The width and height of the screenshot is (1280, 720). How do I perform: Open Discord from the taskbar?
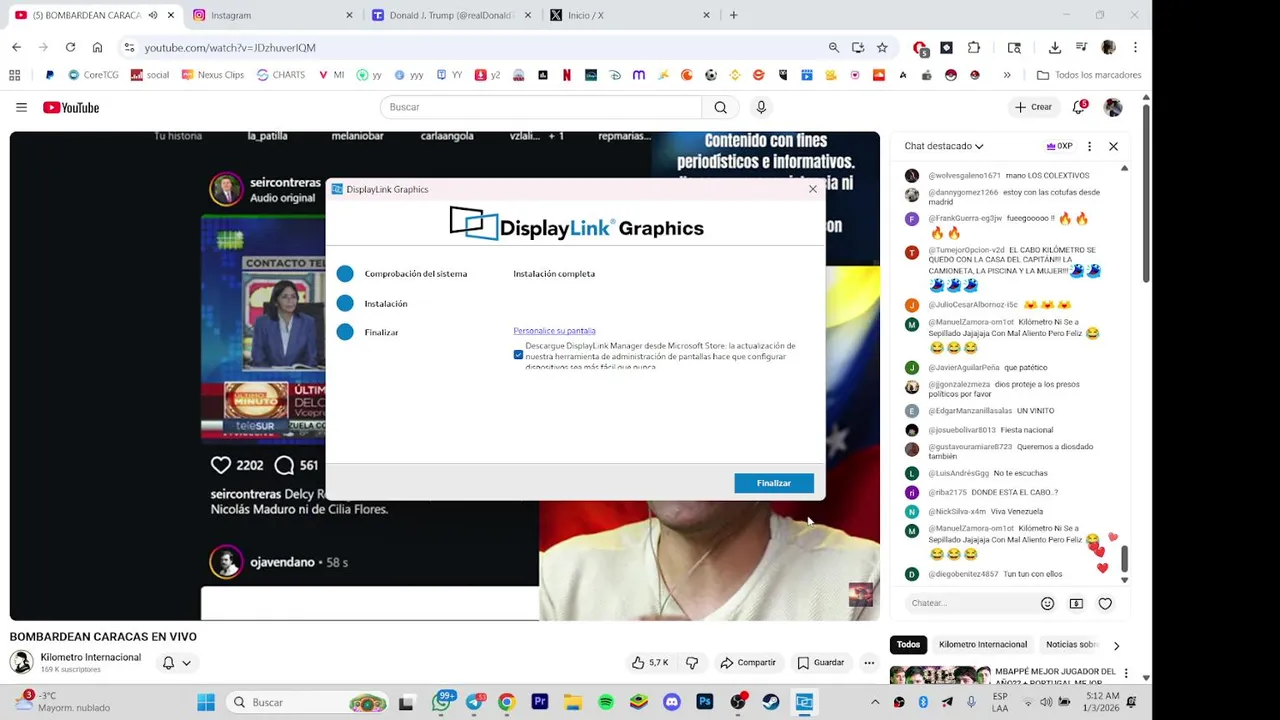[x=672, y=702]
